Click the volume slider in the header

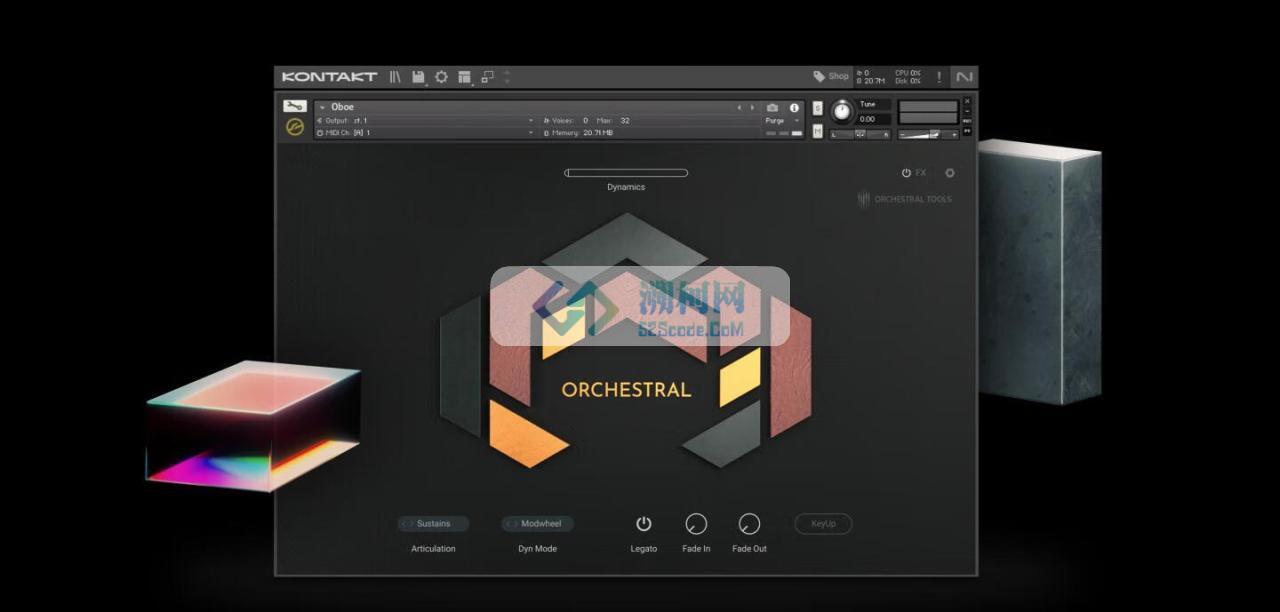pyautogui.click(x=927, y=134)
